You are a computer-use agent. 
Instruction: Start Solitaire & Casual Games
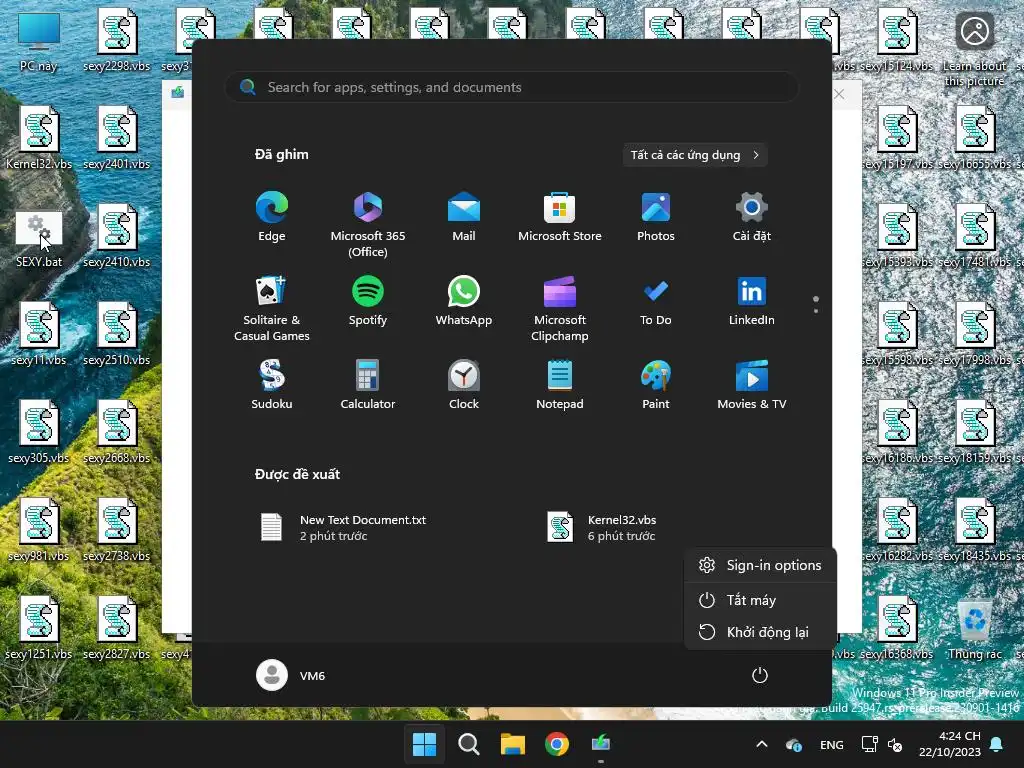coord(272,309)
